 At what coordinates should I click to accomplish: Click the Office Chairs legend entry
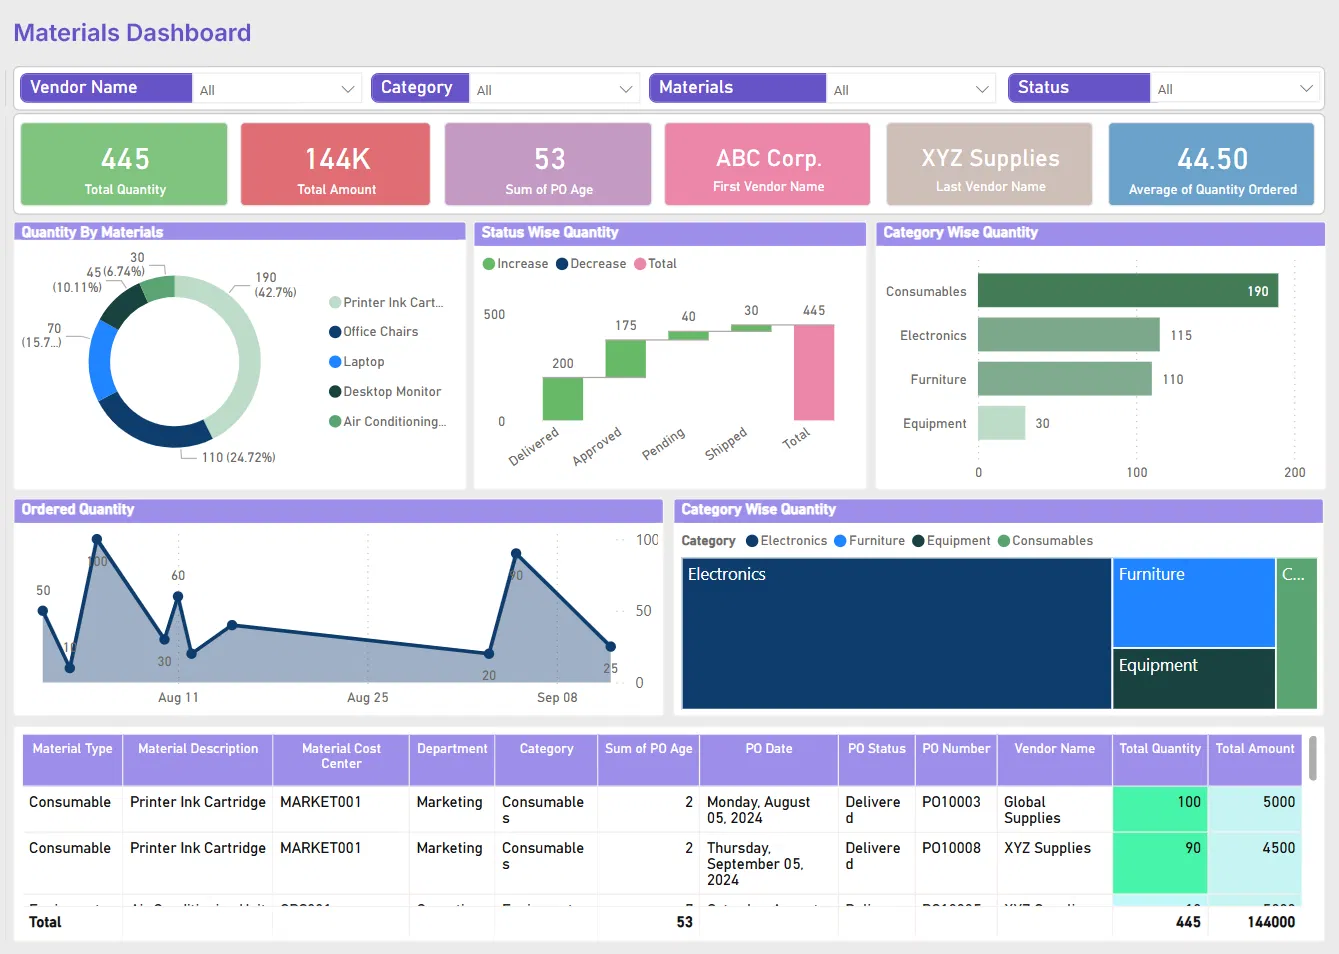coord(380,332)
